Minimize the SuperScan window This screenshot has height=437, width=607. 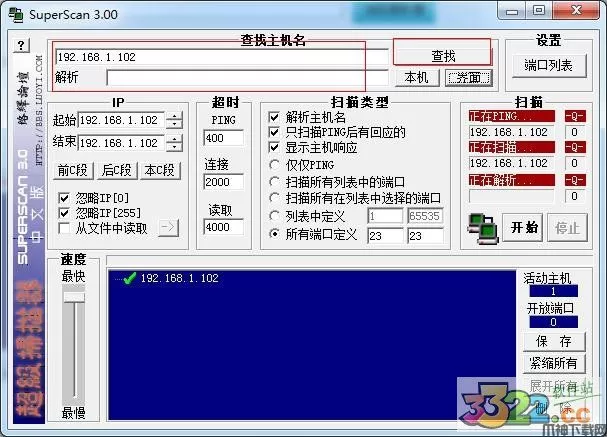[x=512, y=11]
